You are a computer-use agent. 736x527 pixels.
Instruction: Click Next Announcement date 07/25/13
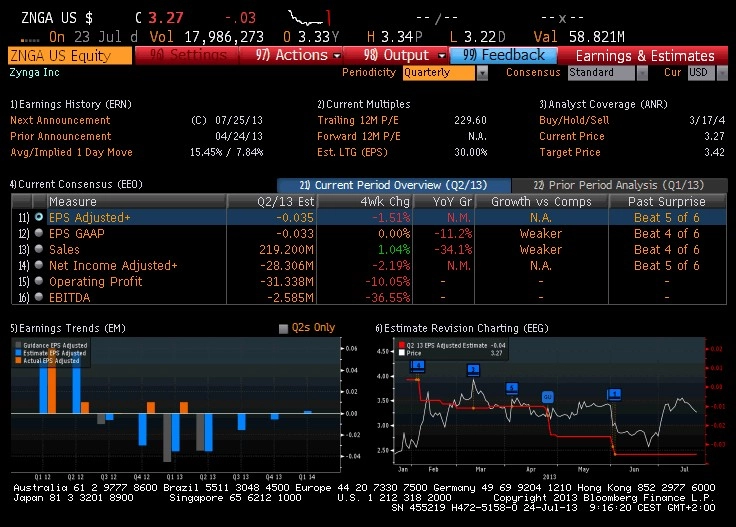pyautogui.click(x=239, y=120)
